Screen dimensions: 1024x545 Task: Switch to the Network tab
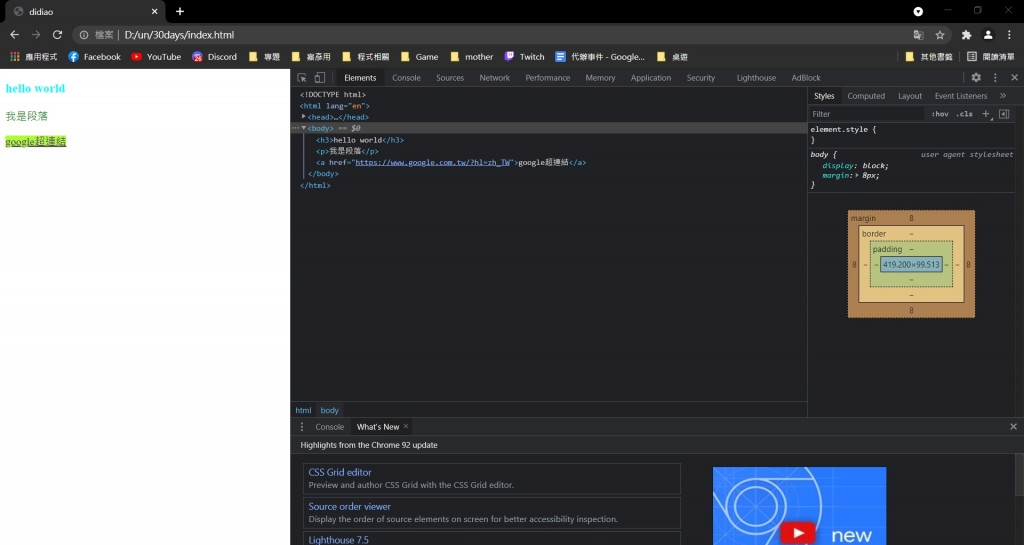494,78
